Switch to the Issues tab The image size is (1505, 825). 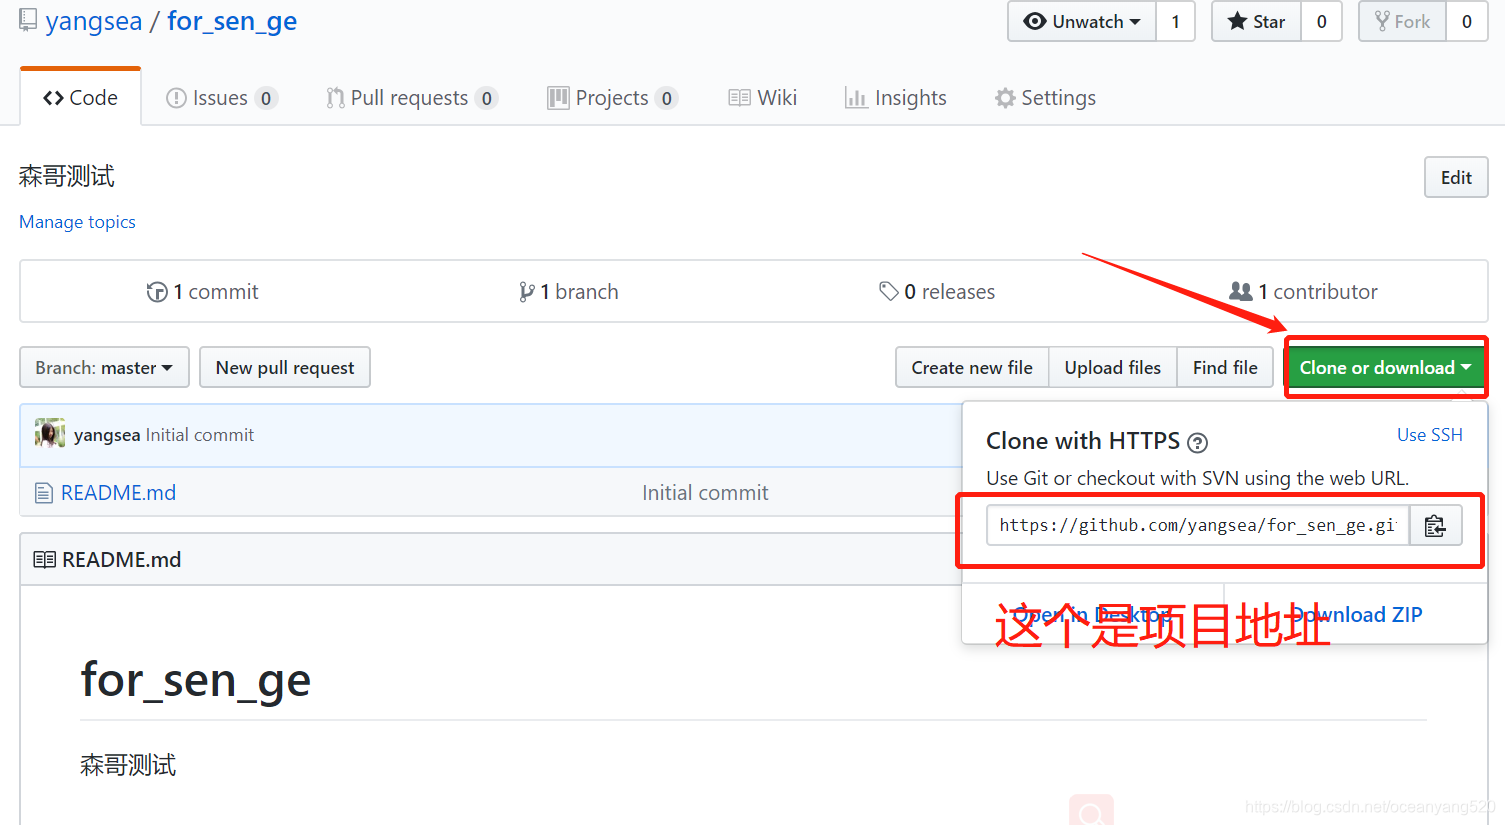pyautogui.click(x=221, y=98)
